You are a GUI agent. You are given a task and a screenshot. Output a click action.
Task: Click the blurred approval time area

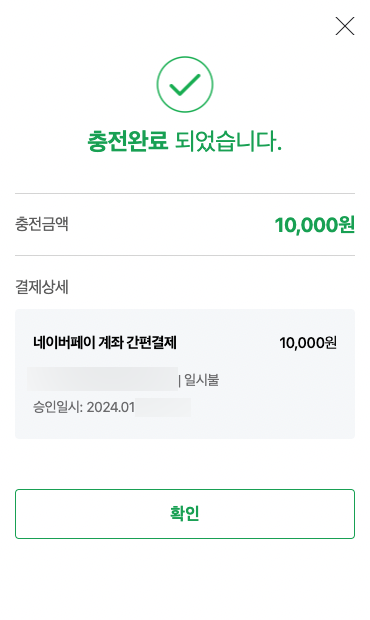(163, 407)
